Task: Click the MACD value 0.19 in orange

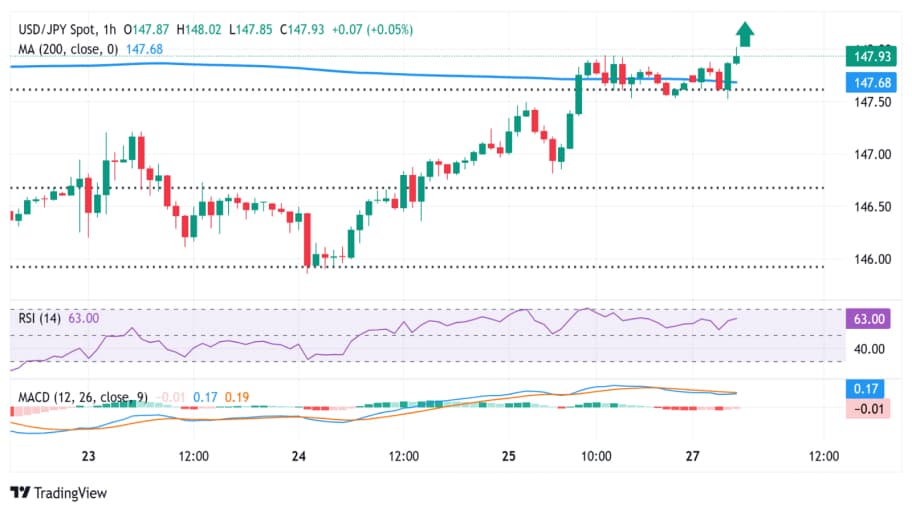Action: [237, 397]
